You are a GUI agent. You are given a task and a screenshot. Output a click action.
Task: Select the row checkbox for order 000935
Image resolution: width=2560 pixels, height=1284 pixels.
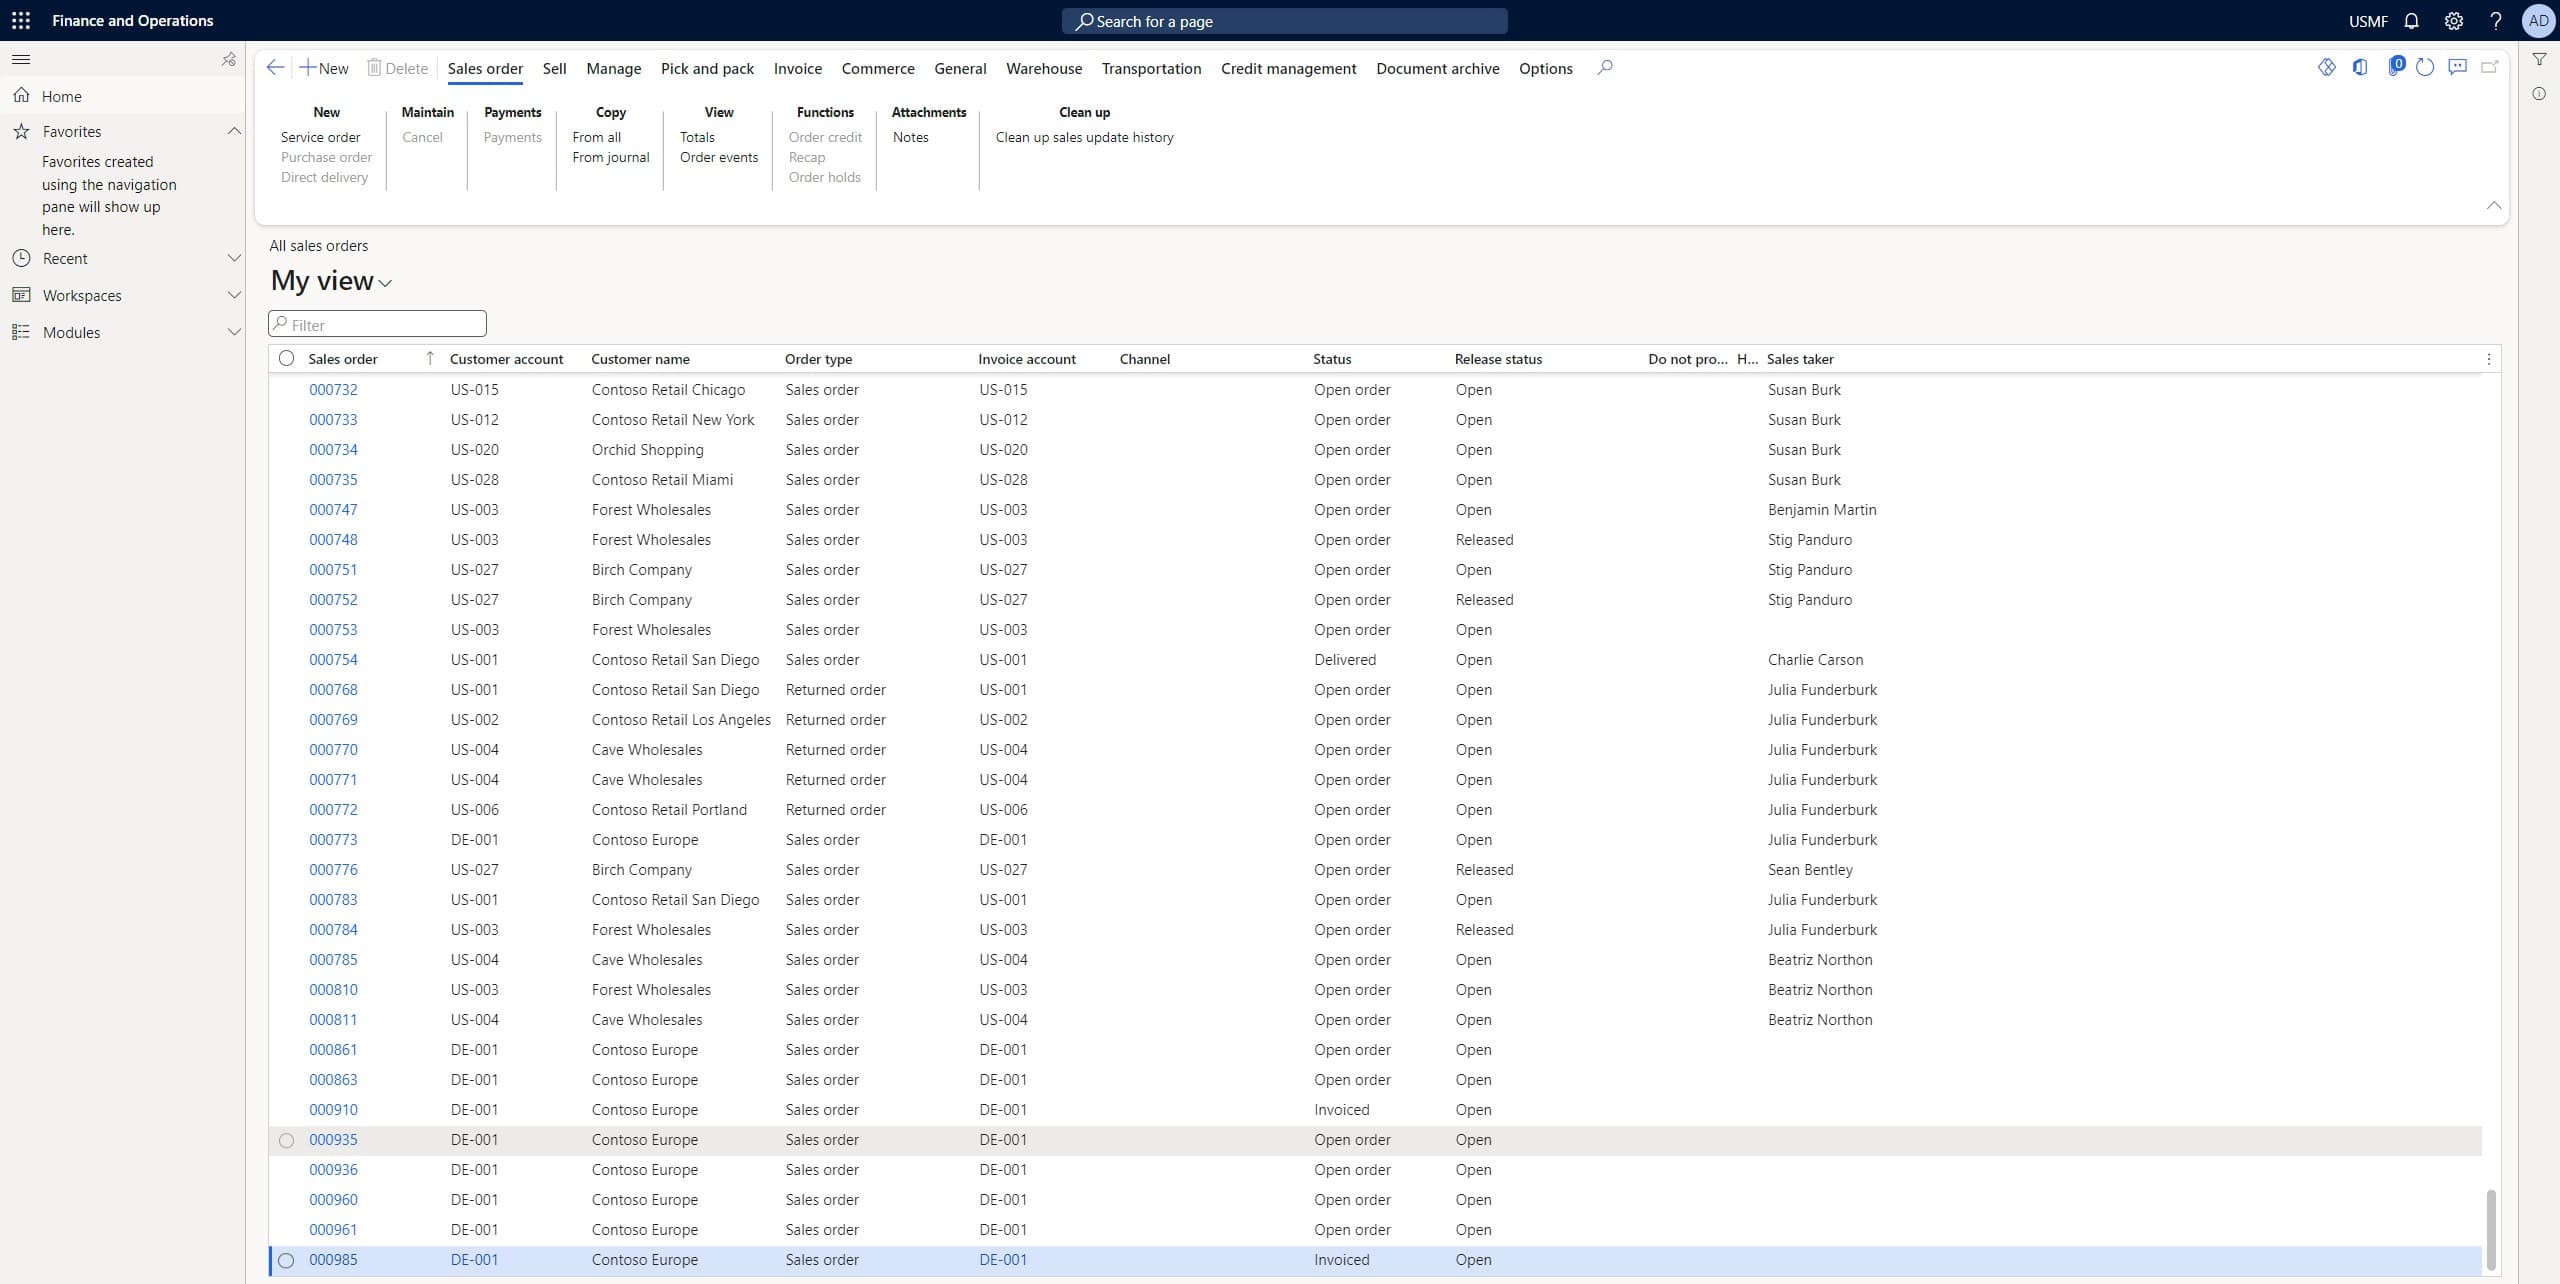(286, 1140)
